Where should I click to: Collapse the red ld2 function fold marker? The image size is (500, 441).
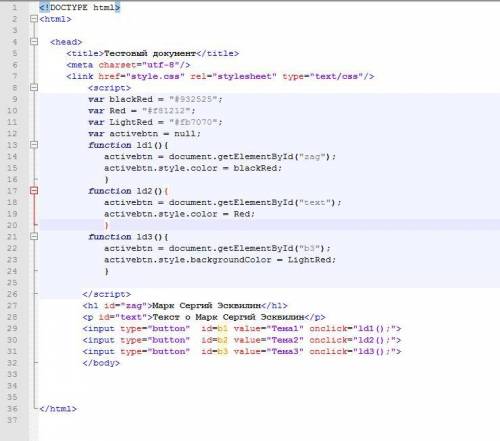(34, 191)
